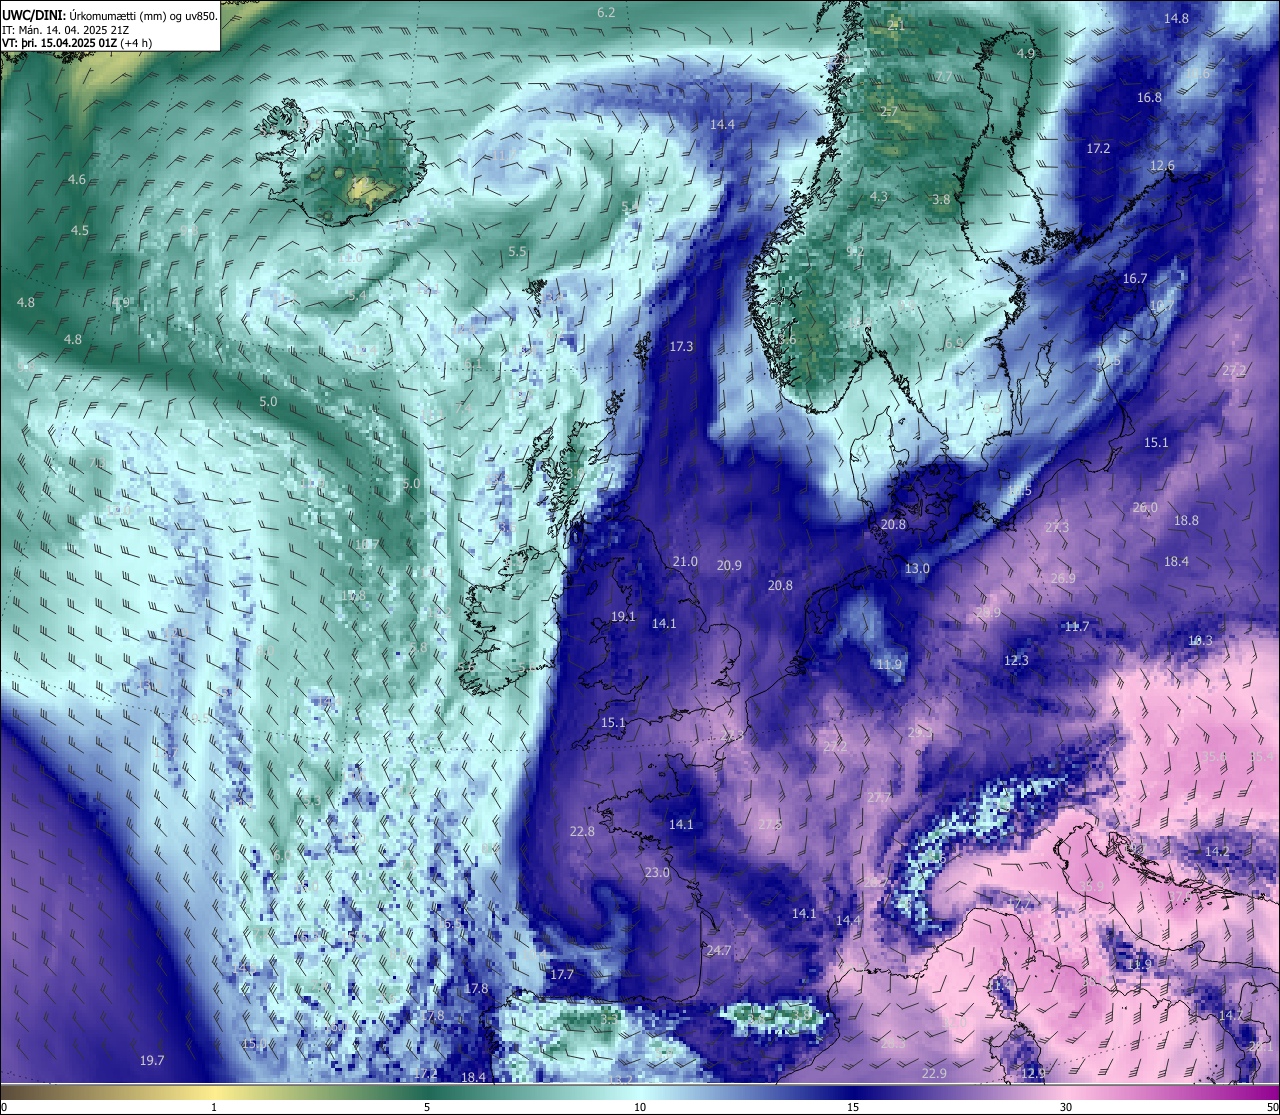Viewport: 1280px width, 1115px height.
Task: Click the 0 tick on the color scale
Action: point(4,1107)
